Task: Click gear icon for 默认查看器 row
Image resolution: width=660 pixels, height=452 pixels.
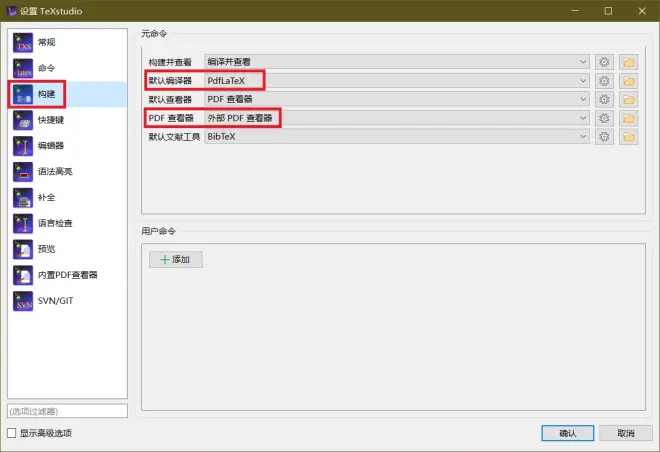Action: coord(604,99)
